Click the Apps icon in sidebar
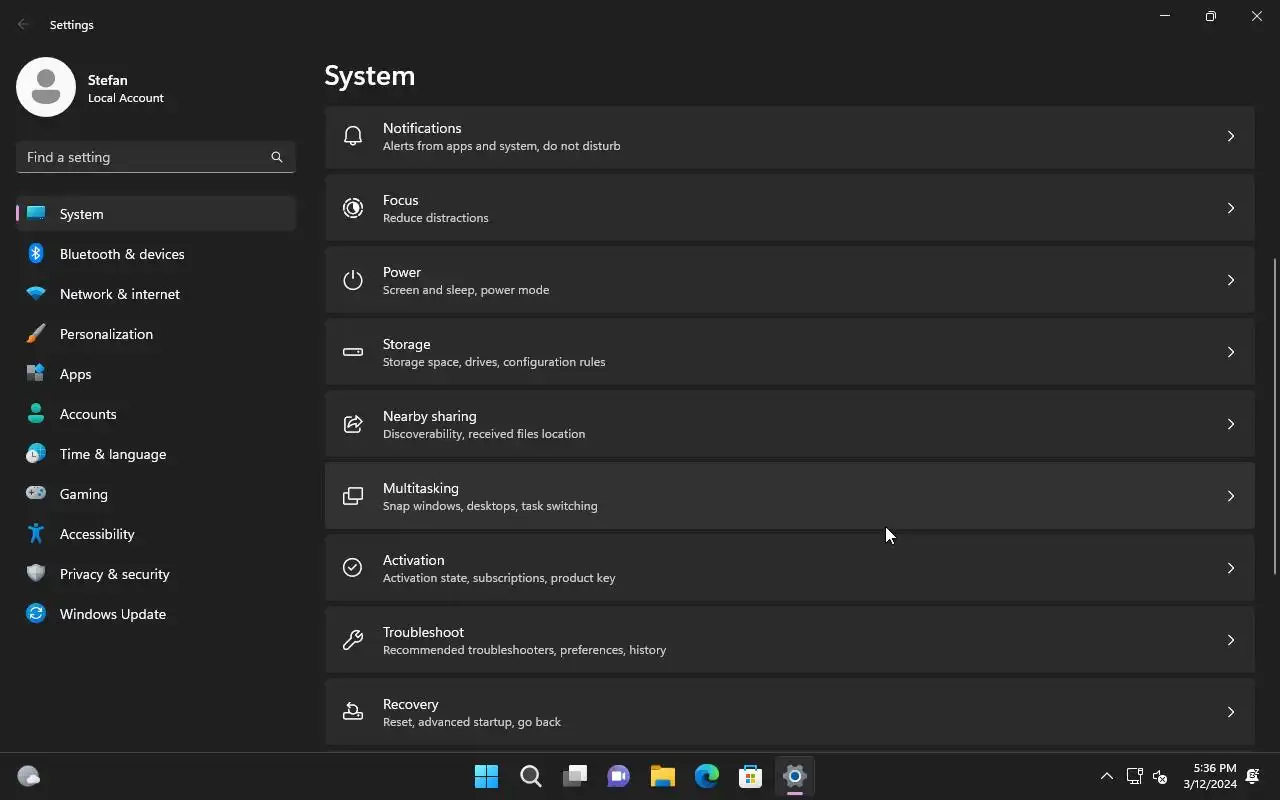The image size is (1280, 800). pos(36,374)
